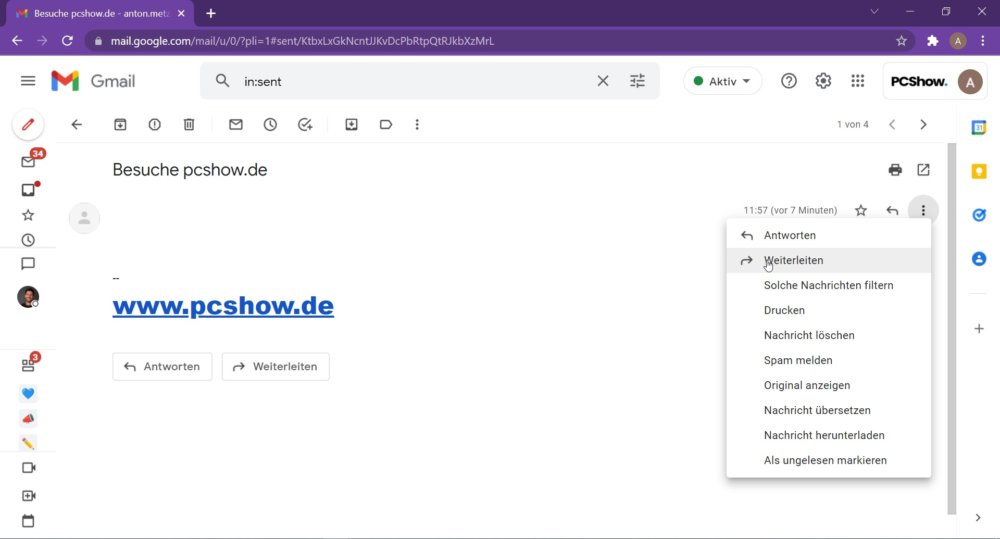Open Google Calendar side panel icon
The image size is (1000, 539).
pyautogui.click(x=979, y=128)
